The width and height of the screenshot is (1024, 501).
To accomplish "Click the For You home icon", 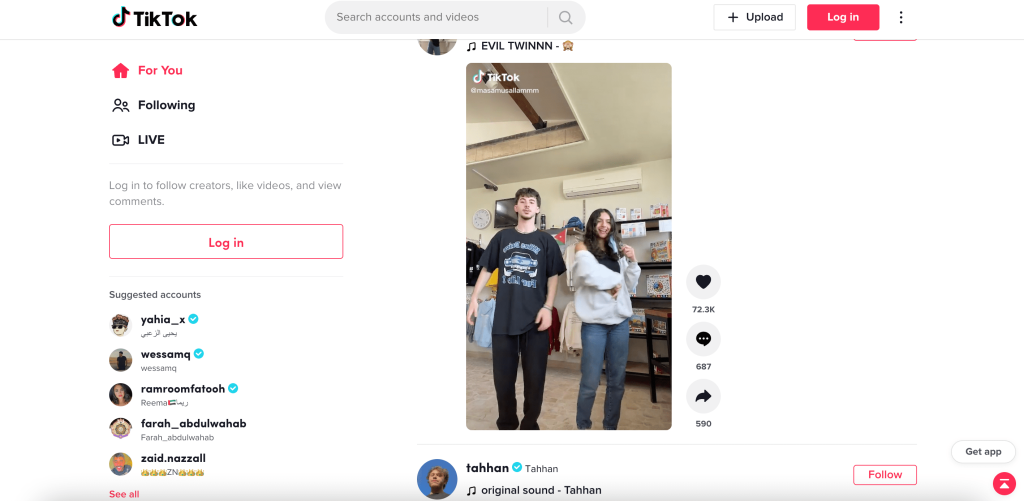I will (120, 71).
